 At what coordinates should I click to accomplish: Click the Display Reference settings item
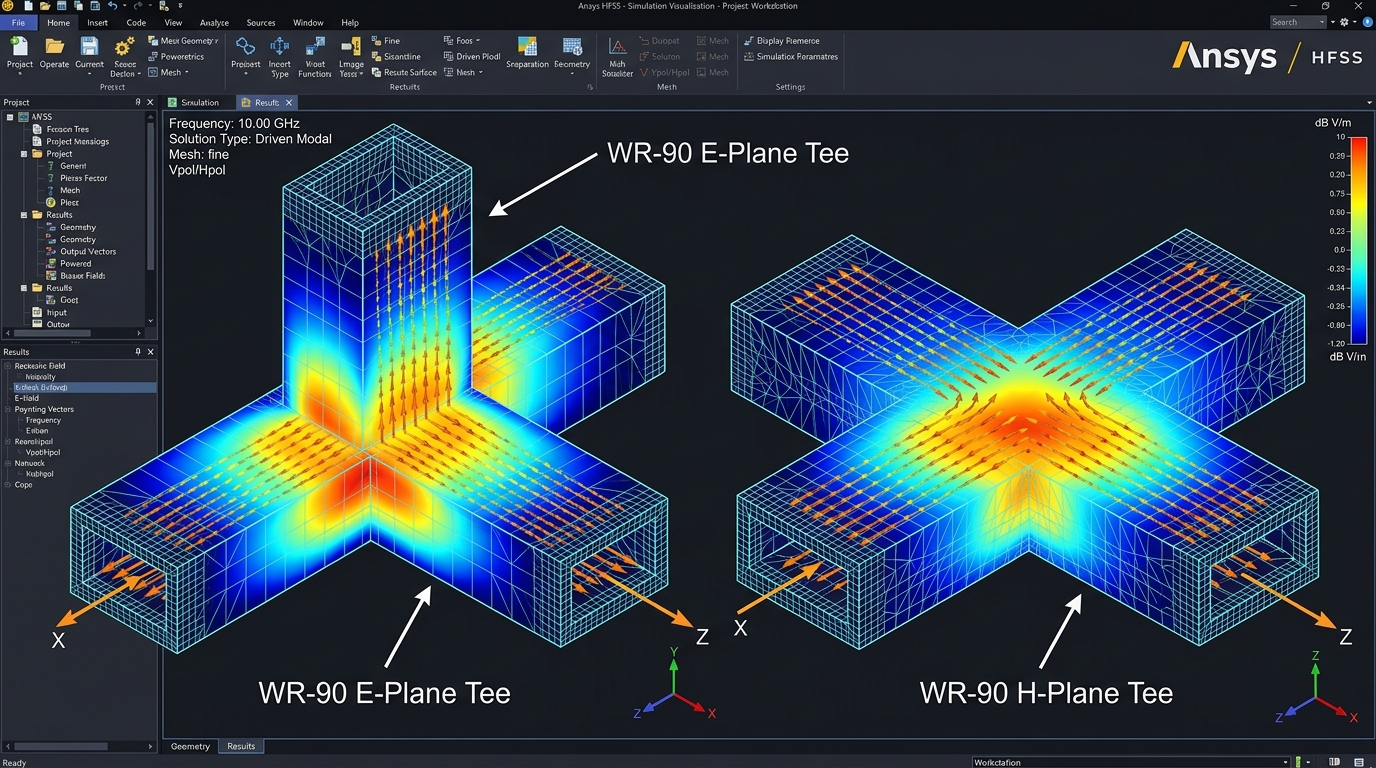coord(782,41)
